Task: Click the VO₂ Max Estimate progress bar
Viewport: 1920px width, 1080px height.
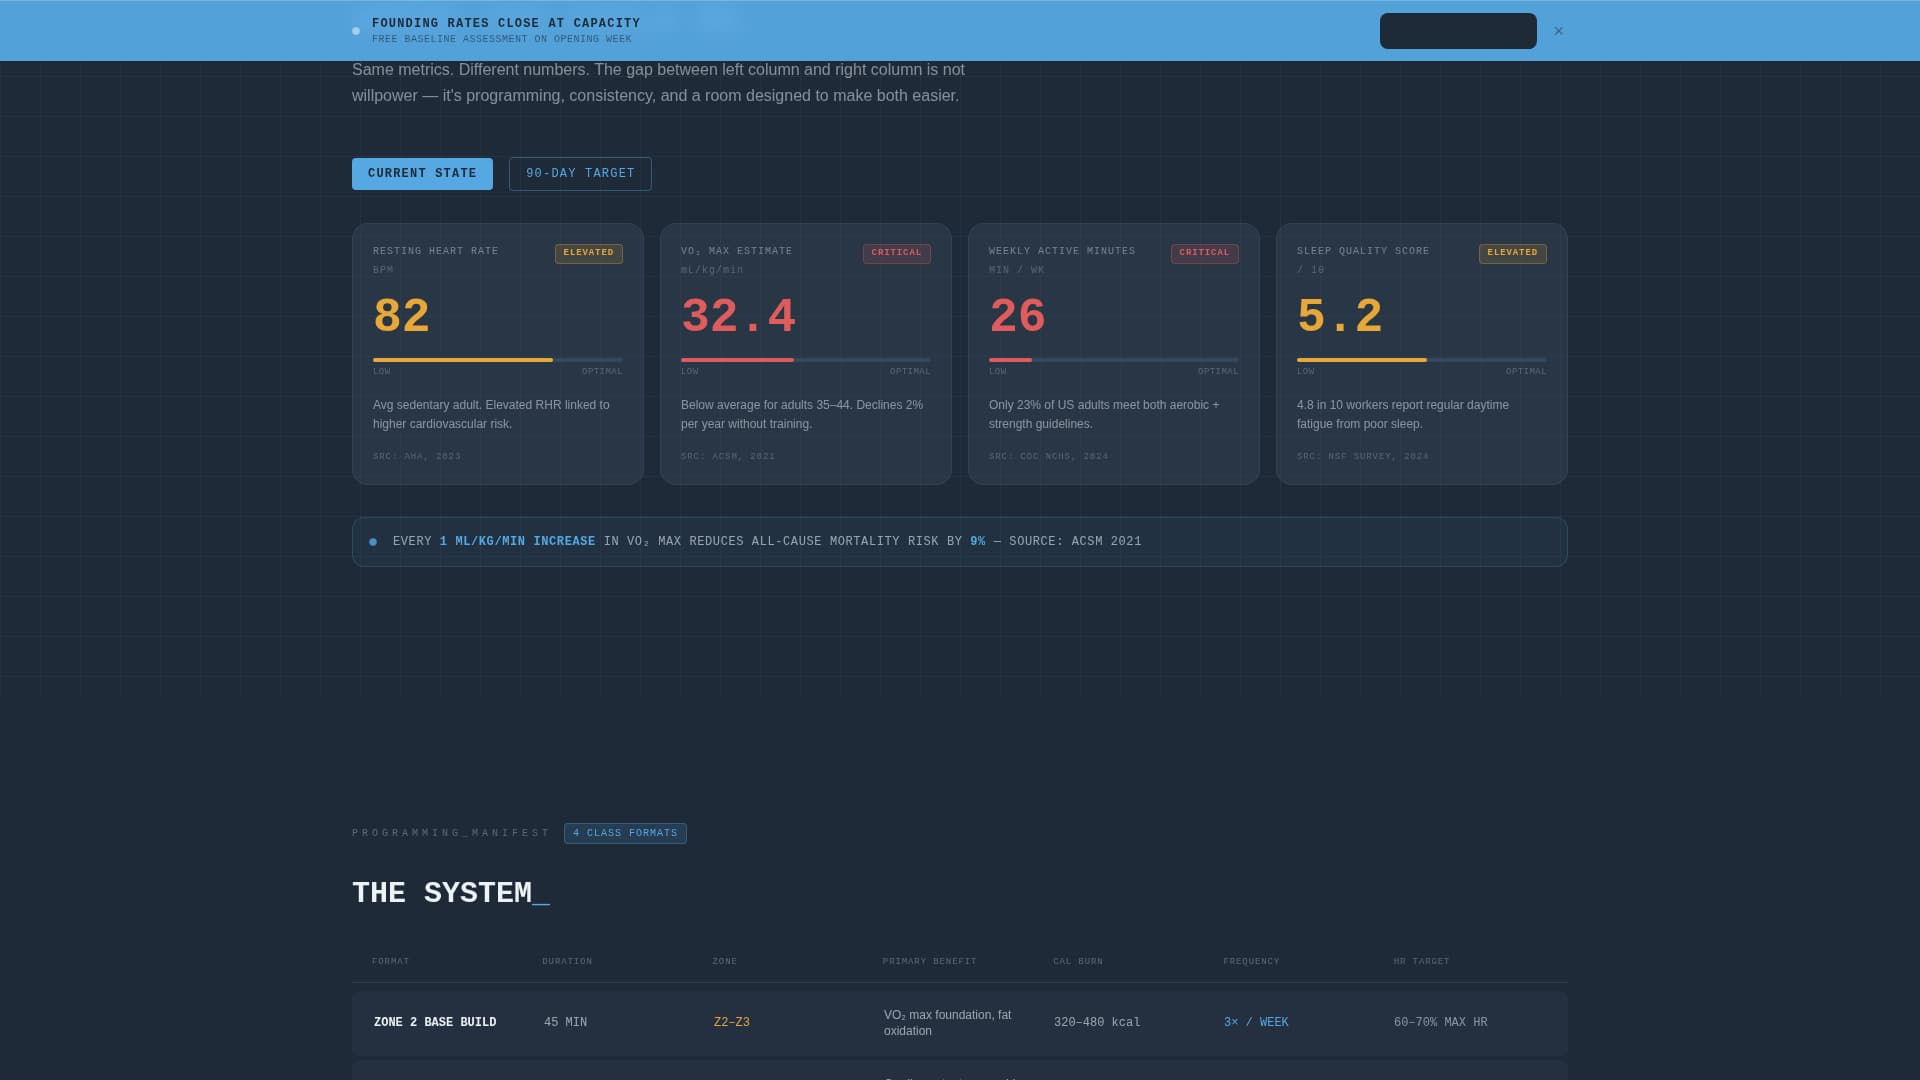Action: click(806, 360)
